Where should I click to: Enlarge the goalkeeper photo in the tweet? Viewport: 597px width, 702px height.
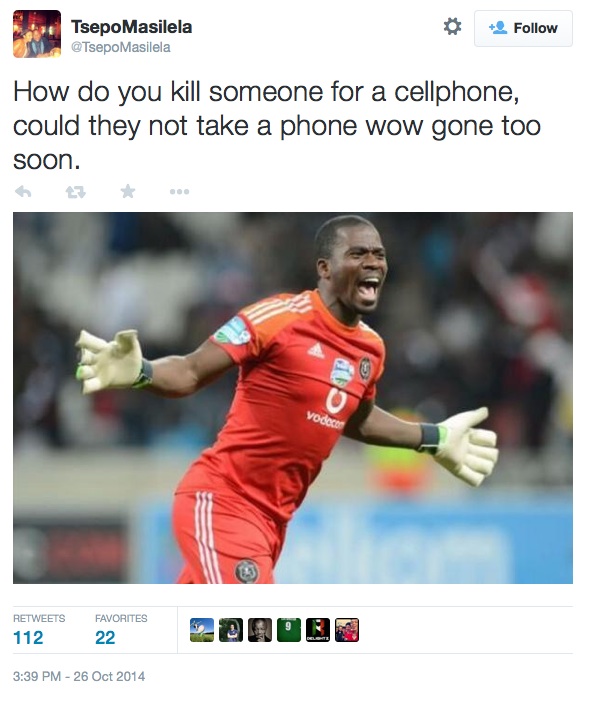tap(293, 398)
